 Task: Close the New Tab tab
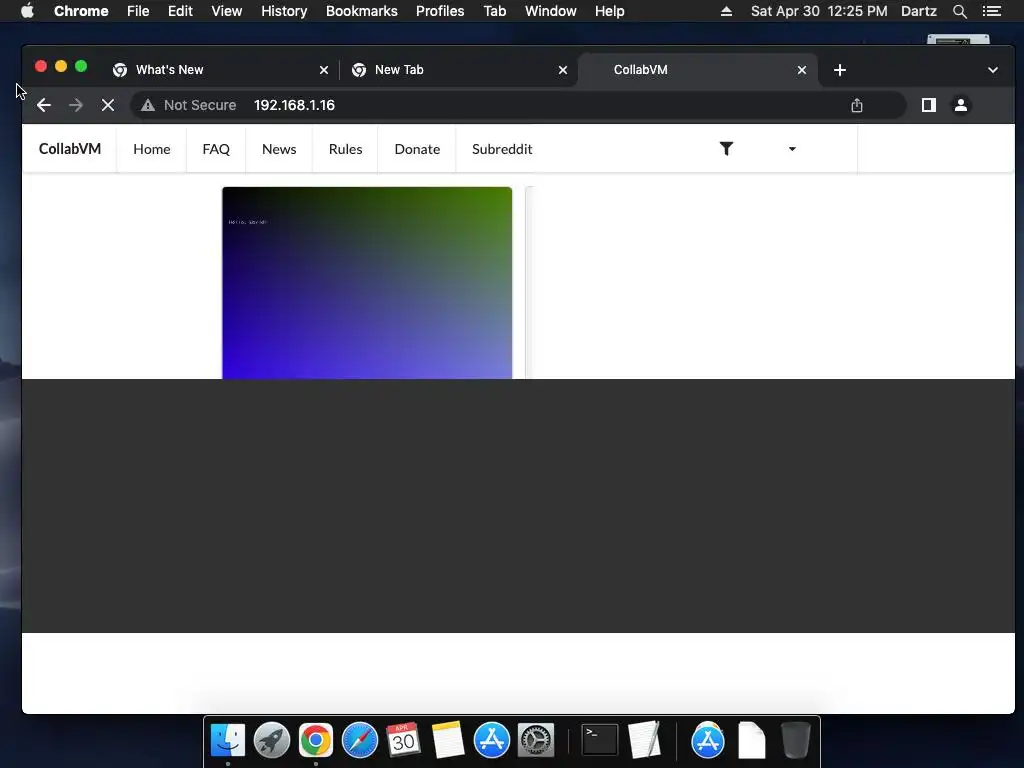click(x=563, y=70)
